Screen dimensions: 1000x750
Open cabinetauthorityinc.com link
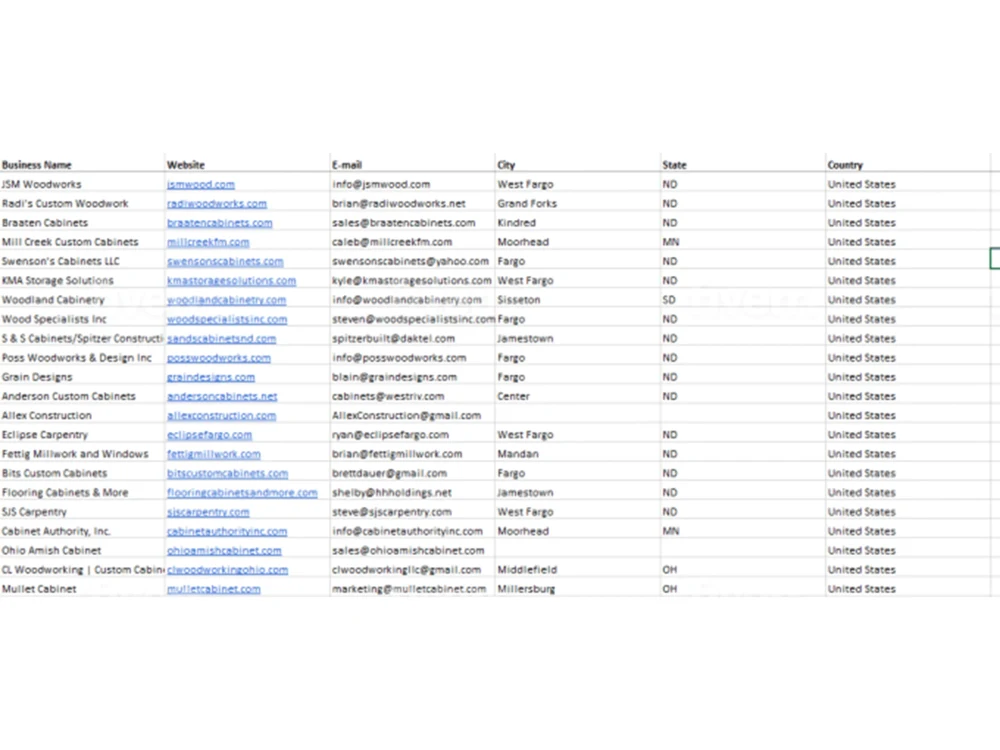coord(227,531)
